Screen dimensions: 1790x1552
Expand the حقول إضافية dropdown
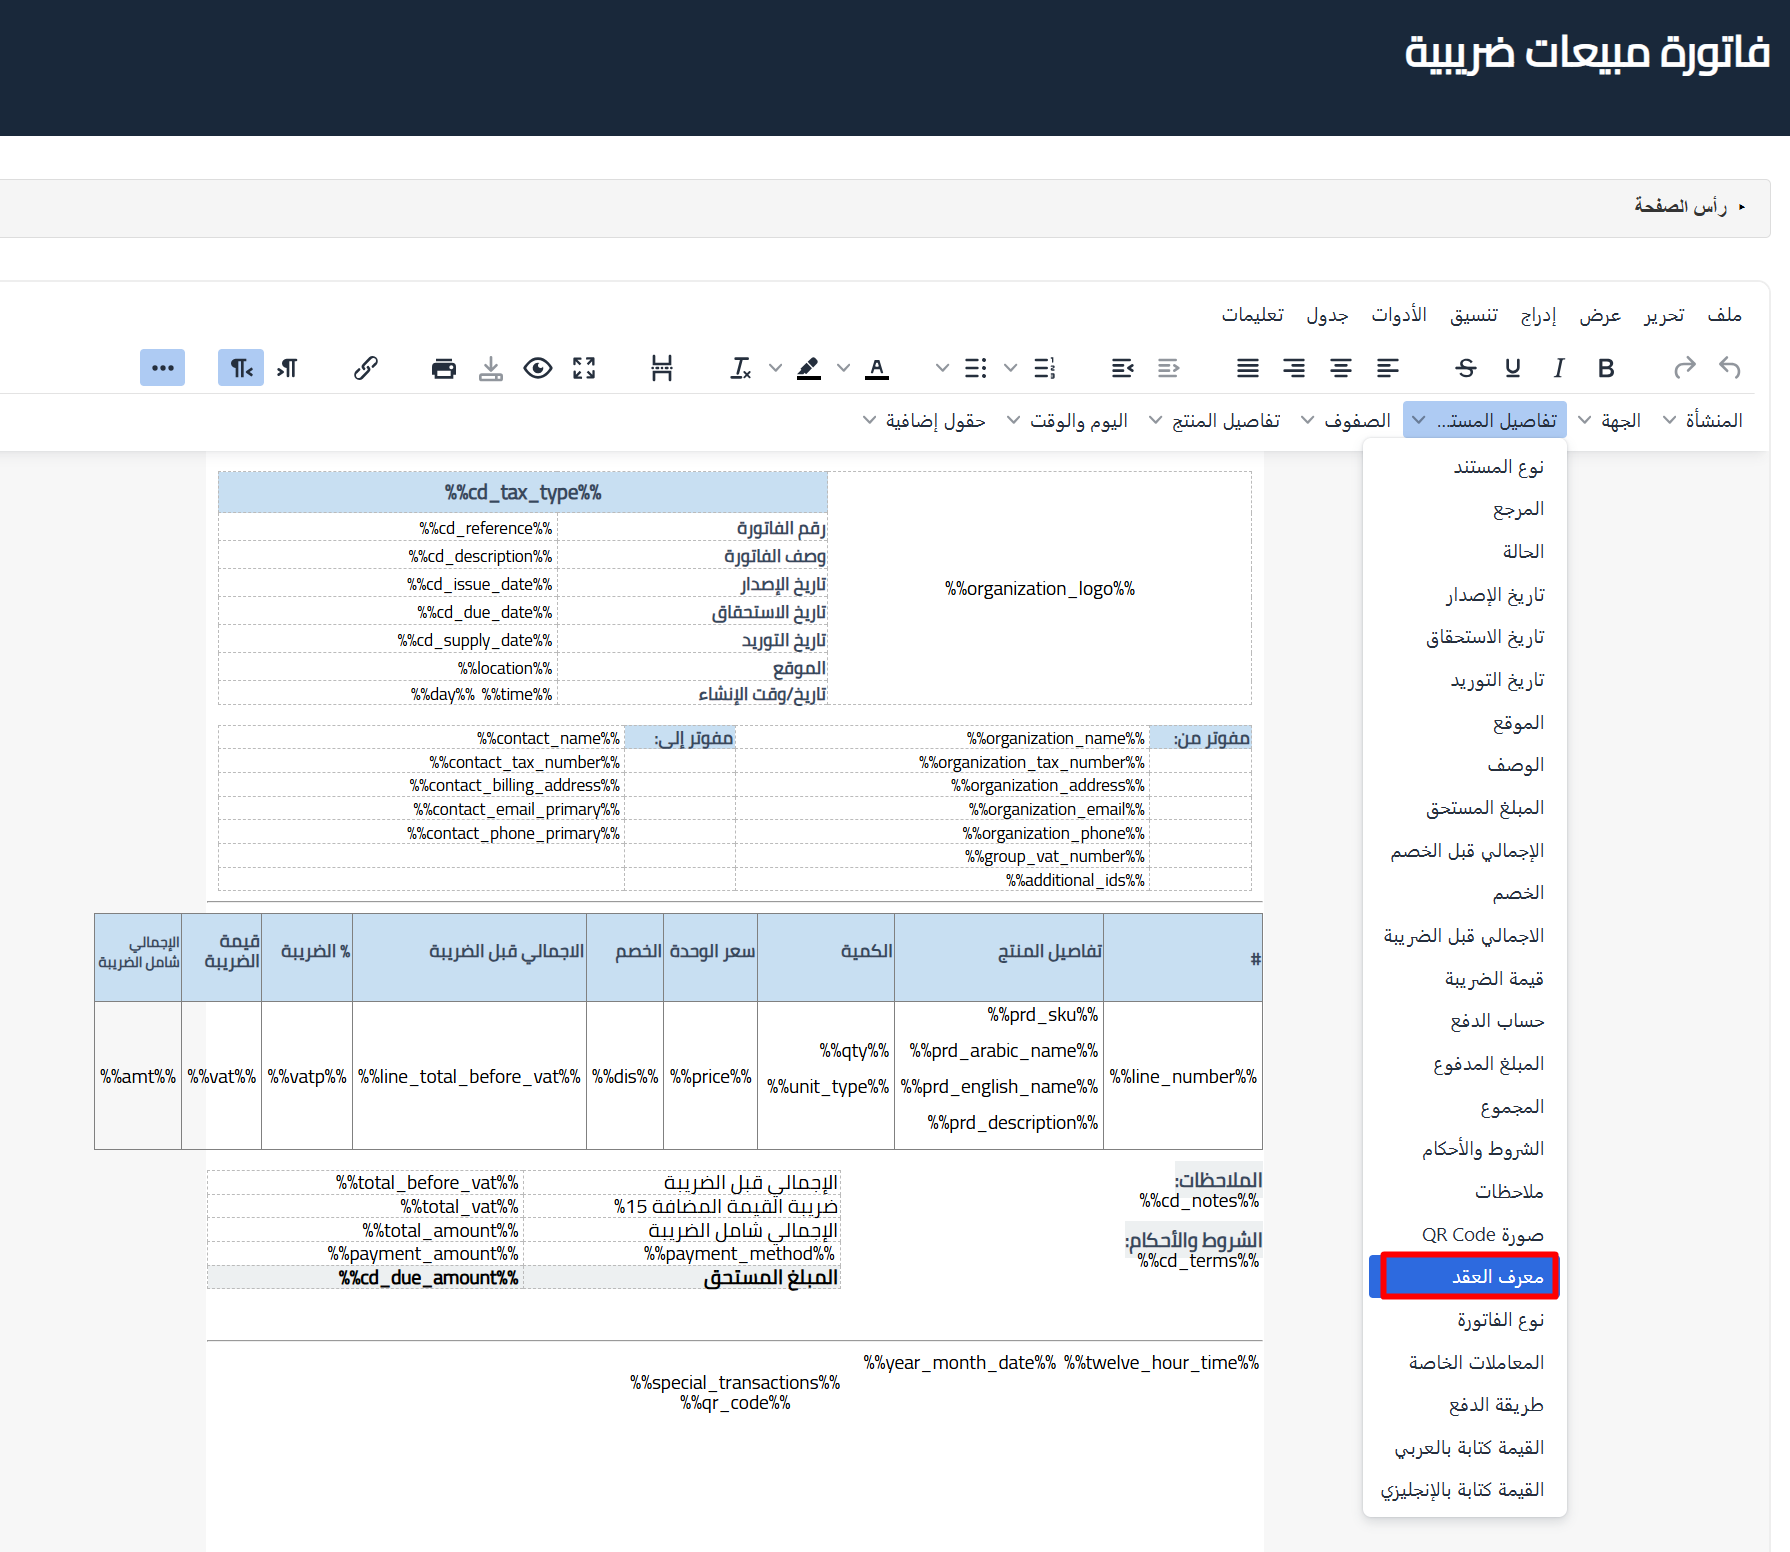pyautogui.click(x=924, y=420)
